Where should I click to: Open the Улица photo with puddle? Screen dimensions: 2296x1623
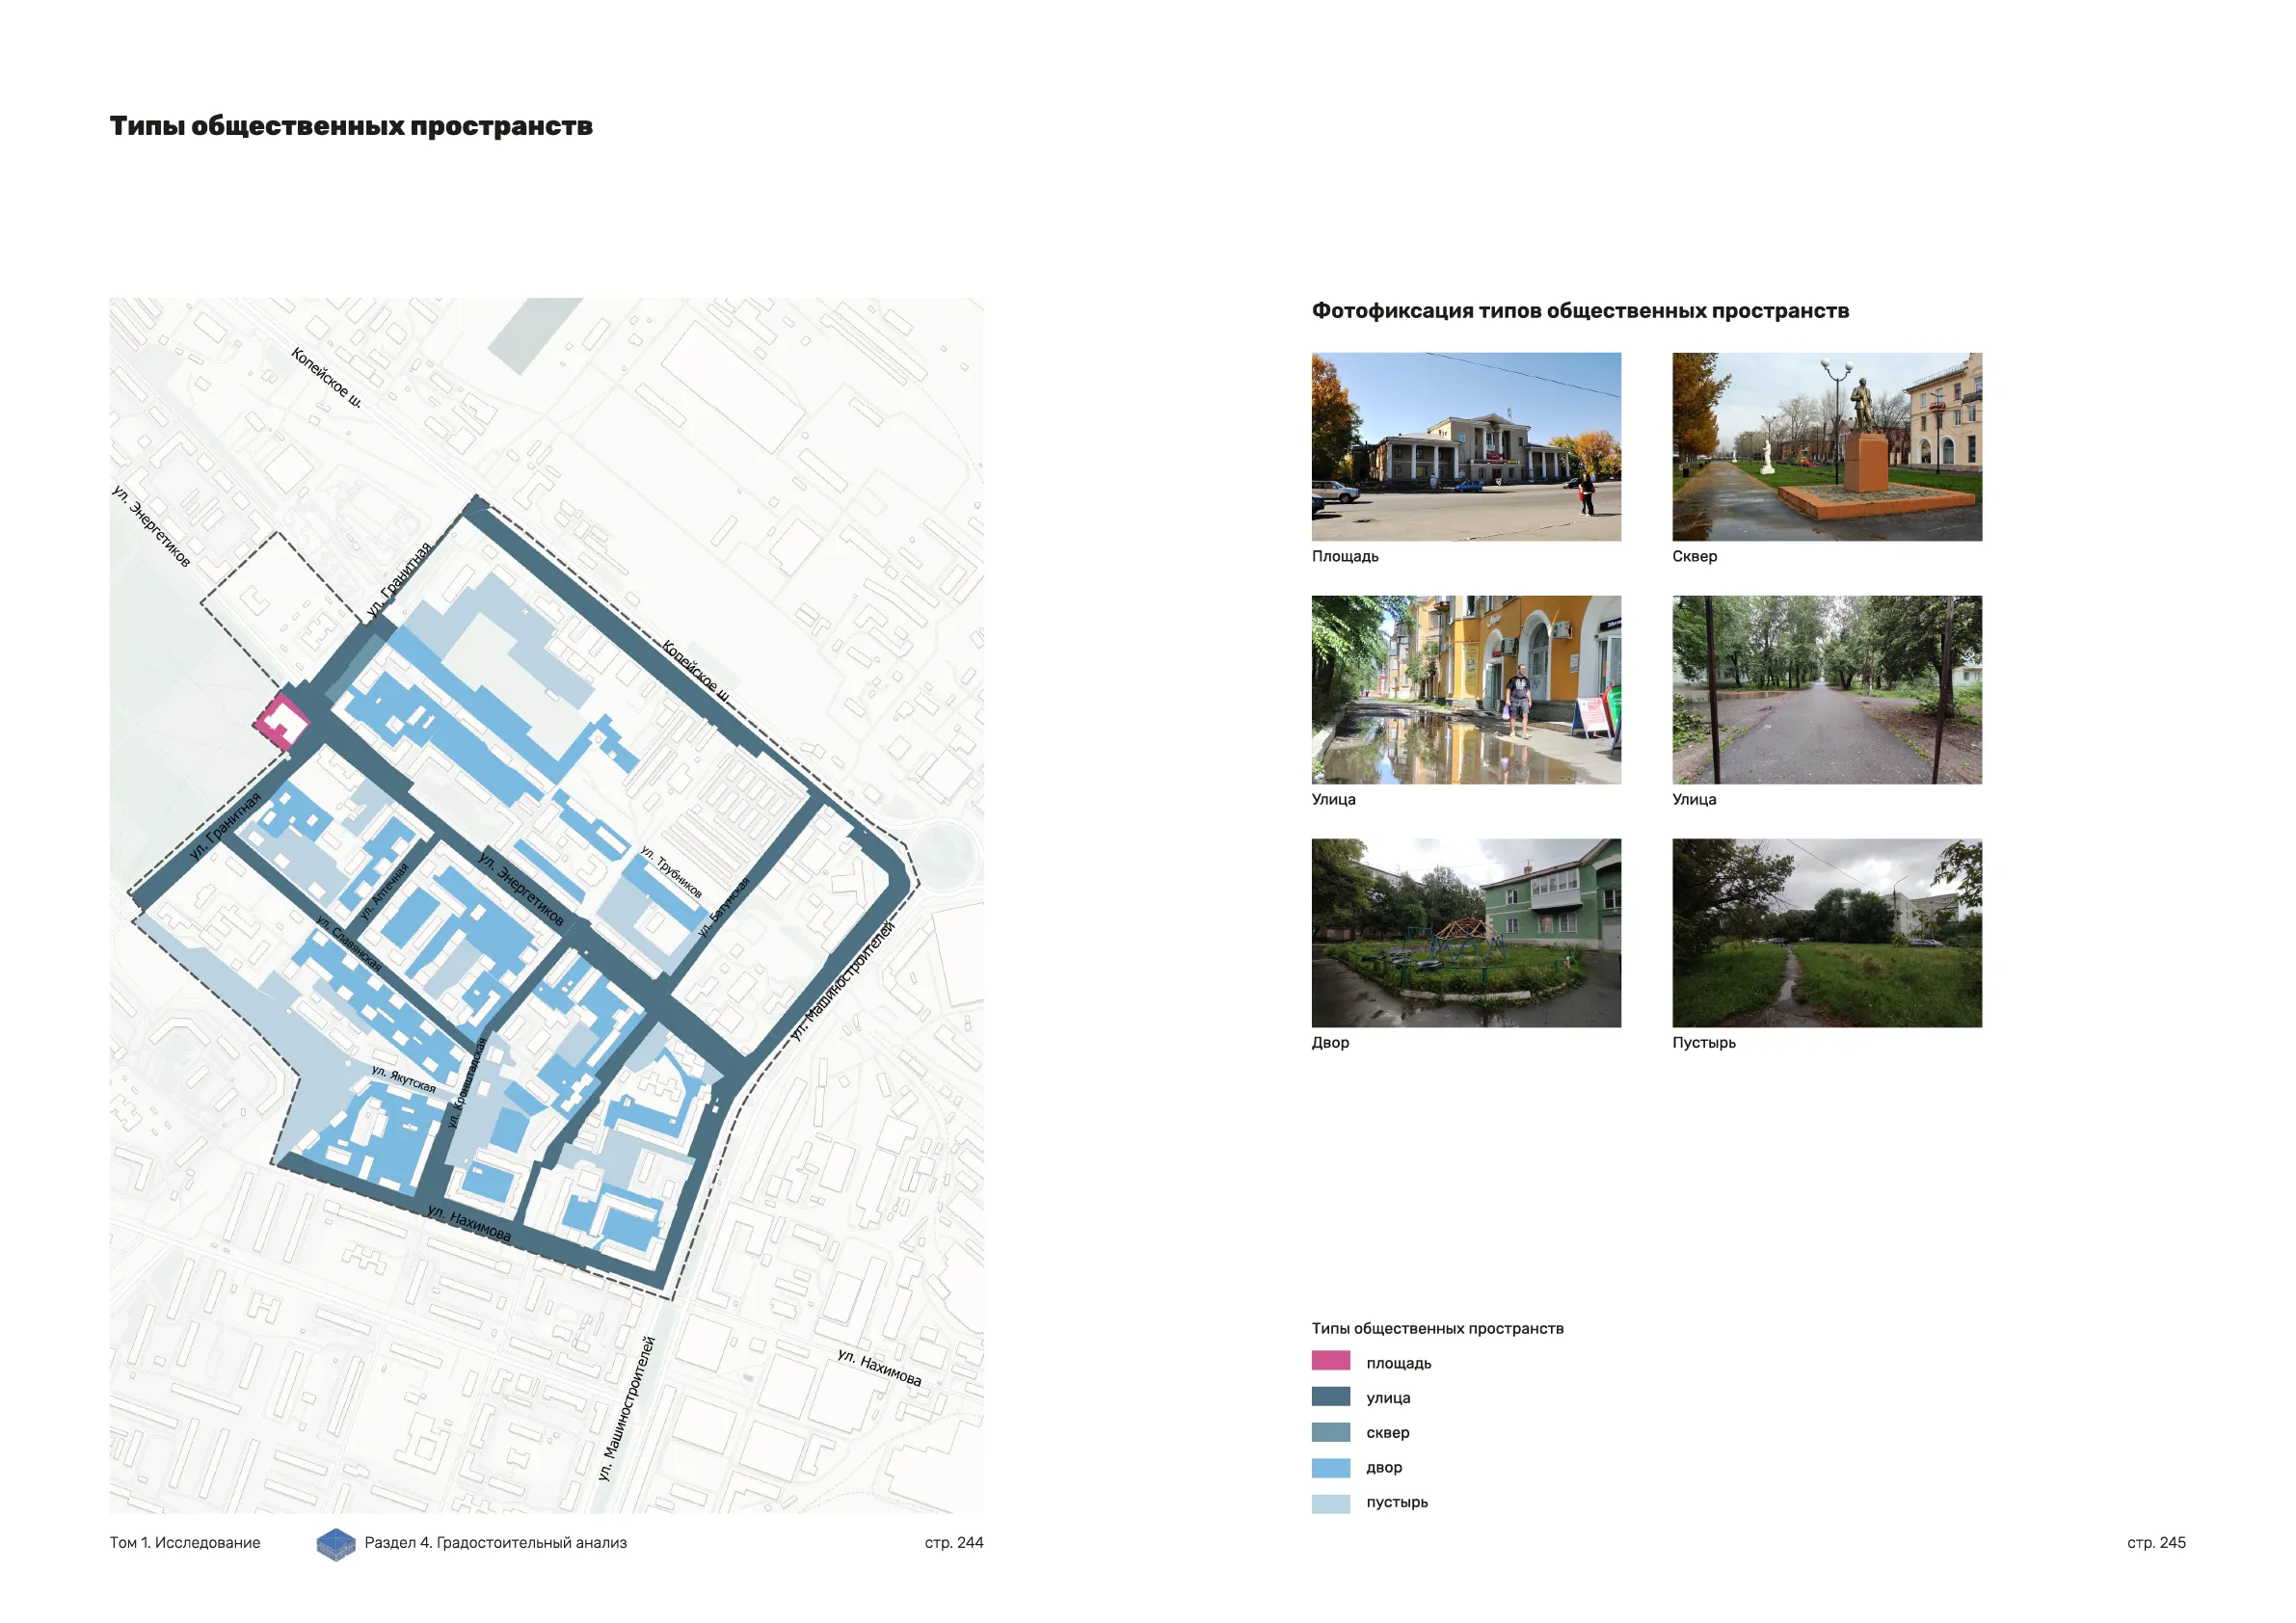click(x=1466, y=690)
